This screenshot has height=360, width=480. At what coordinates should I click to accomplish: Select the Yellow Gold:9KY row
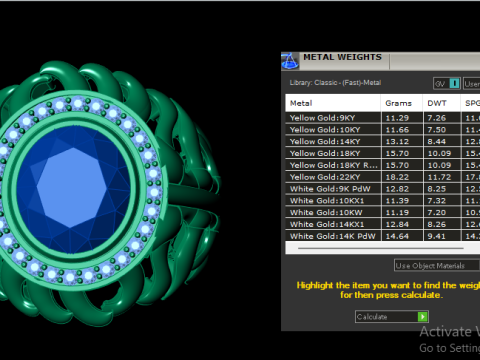coord(383,118)
